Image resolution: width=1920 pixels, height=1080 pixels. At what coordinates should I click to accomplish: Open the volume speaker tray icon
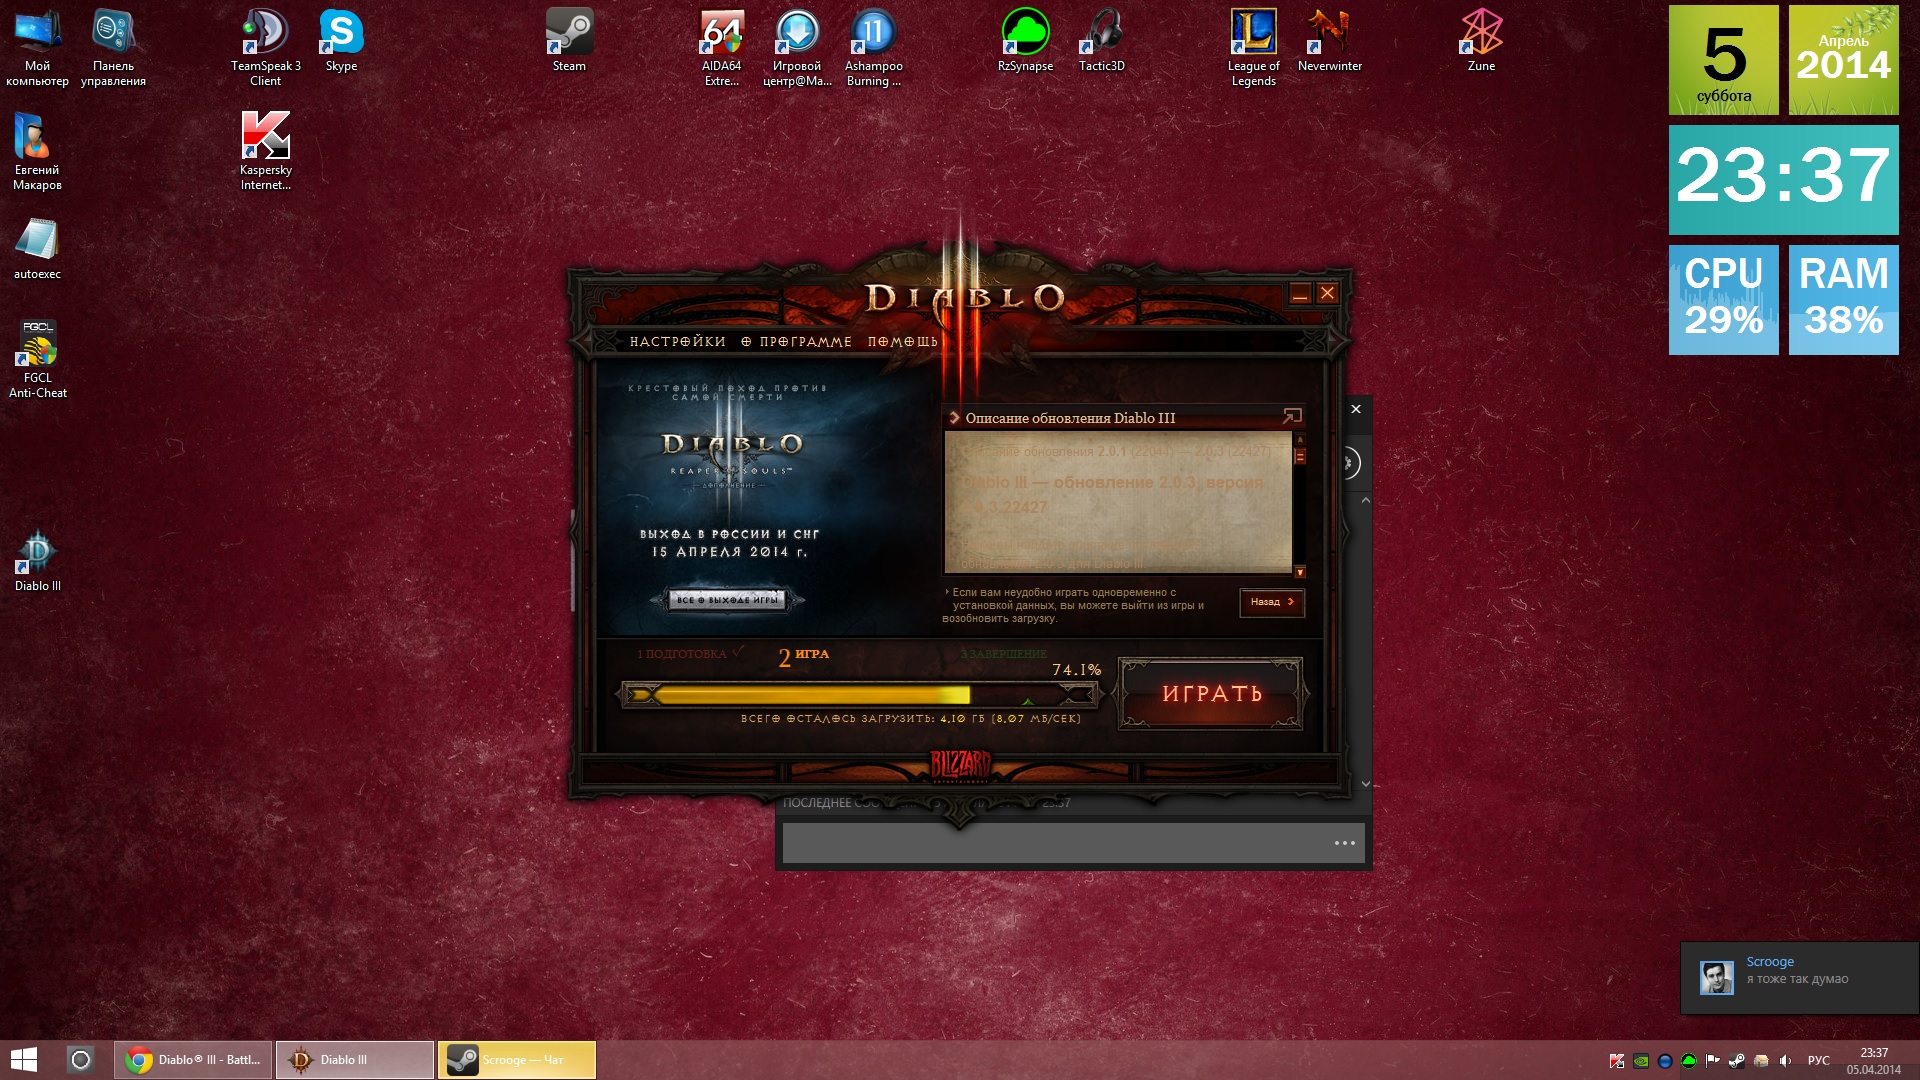[x=1785, y=1061]
